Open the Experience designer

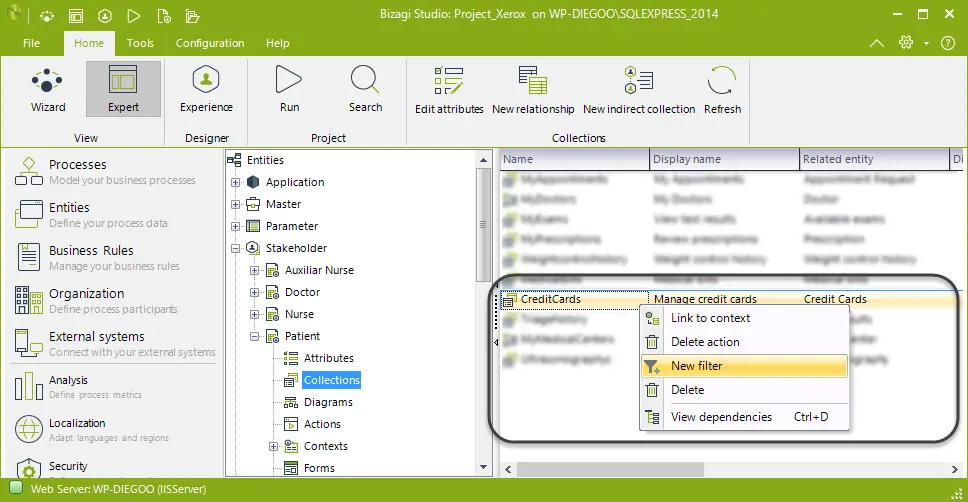click(206, 90)
